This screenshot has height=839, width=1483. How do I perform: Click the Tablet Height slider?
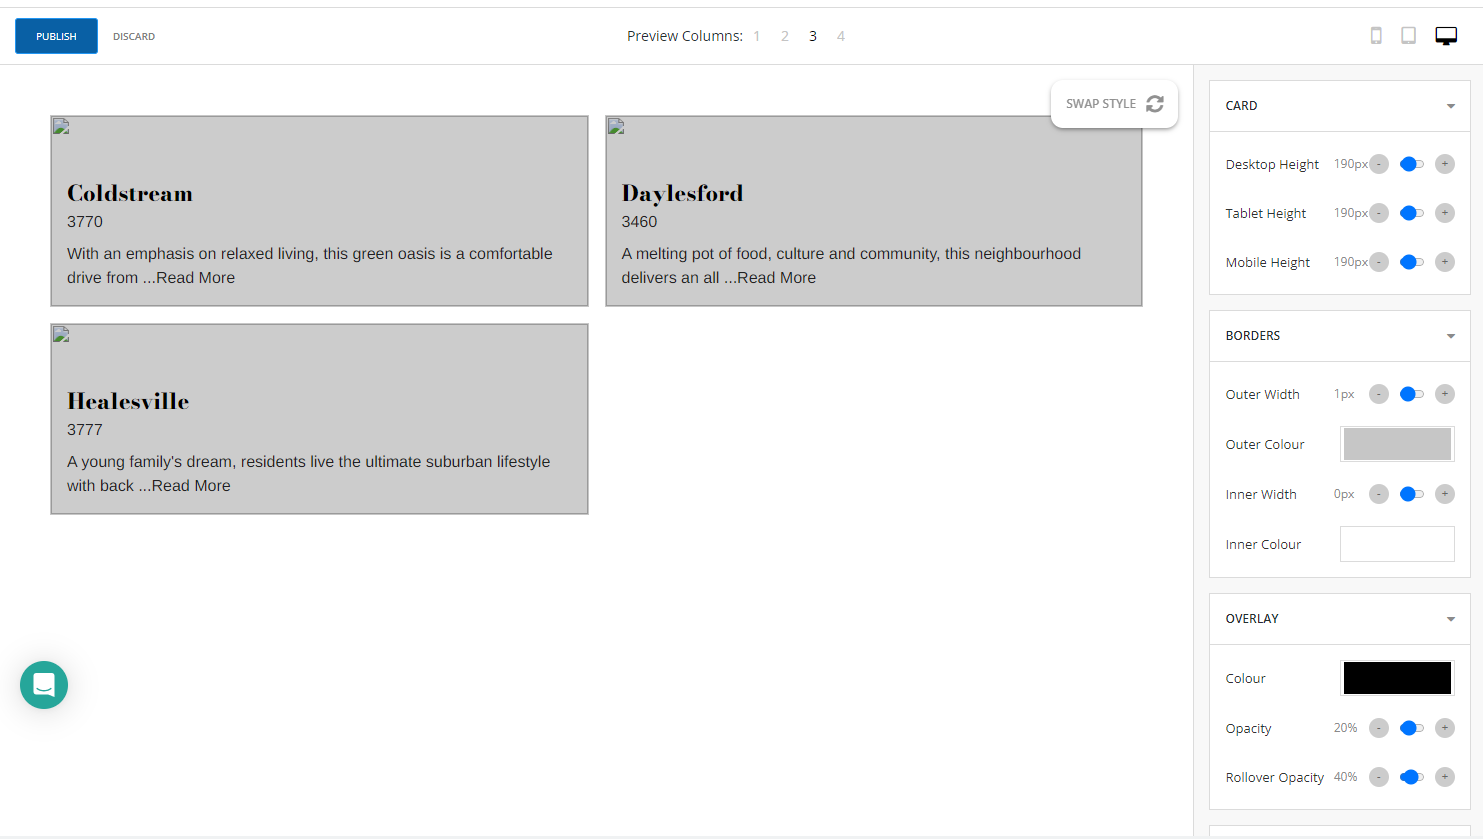[1412, 213]
